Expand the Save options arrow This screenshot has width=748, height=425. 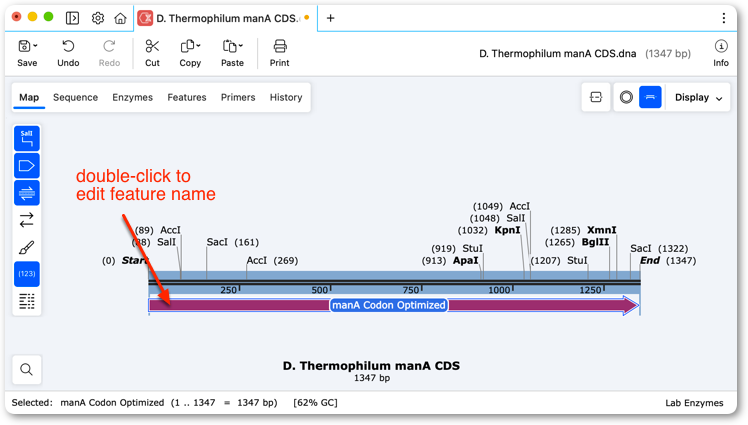click(x=35, y=46)
